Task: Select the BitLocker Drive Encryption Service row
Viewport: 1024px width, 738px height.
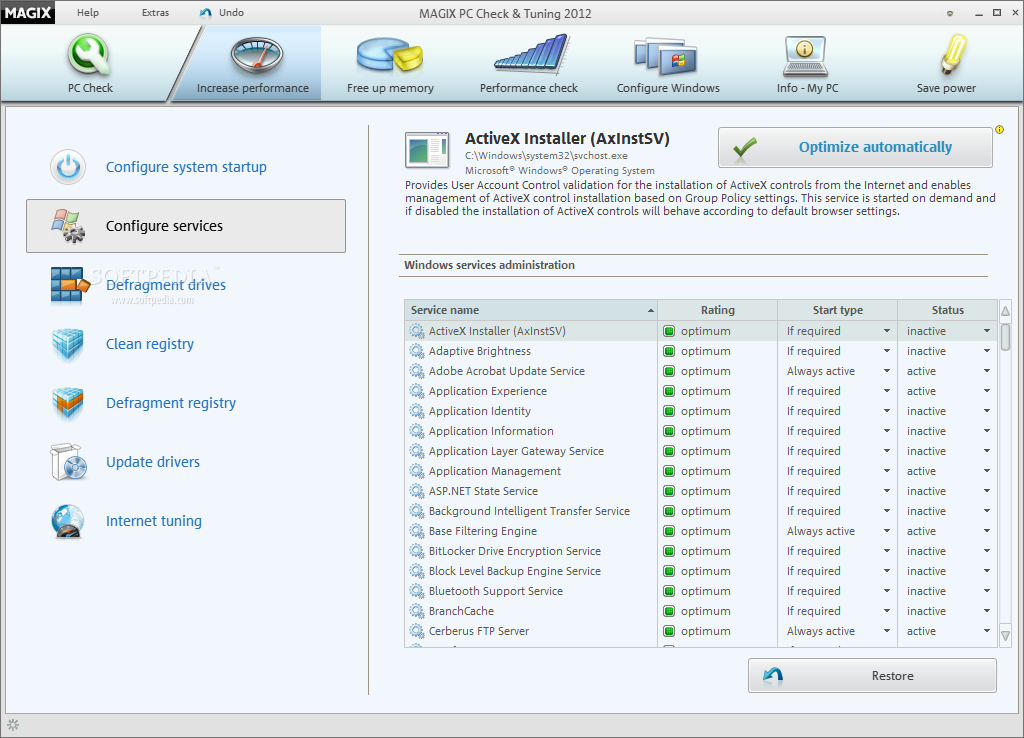Action: pos(701,551)
